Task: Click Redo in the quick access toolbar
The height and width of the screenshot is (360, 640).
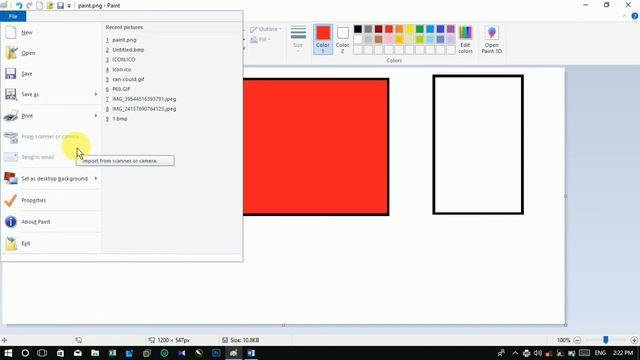Action: (29, 6)
